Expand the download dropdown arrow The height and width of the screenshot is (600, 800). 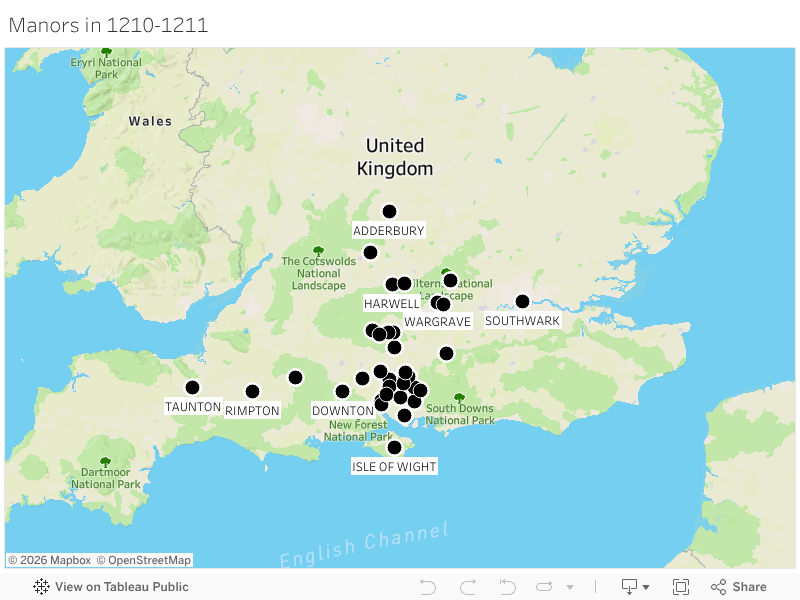pyautogui.click(x=646, y=587)
